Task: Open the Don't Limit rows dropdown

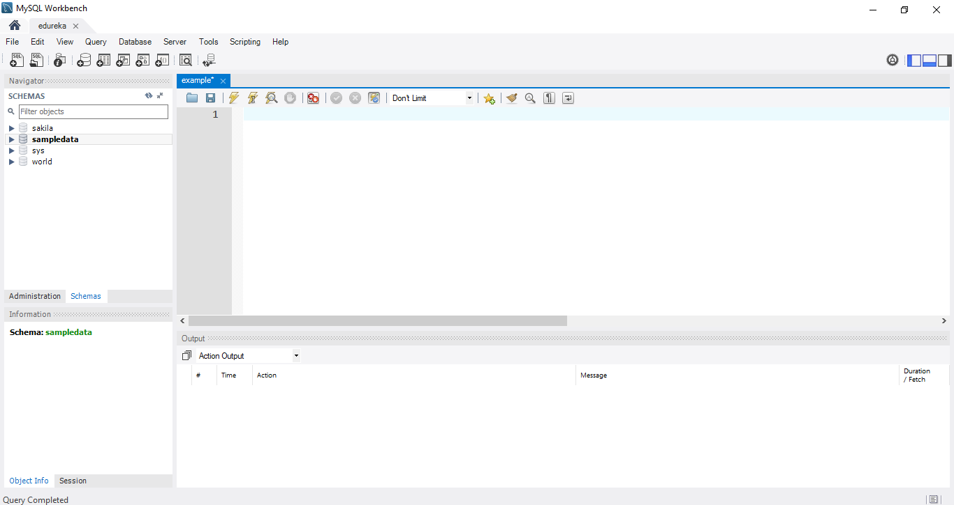Action: click(x=432, y=98)
